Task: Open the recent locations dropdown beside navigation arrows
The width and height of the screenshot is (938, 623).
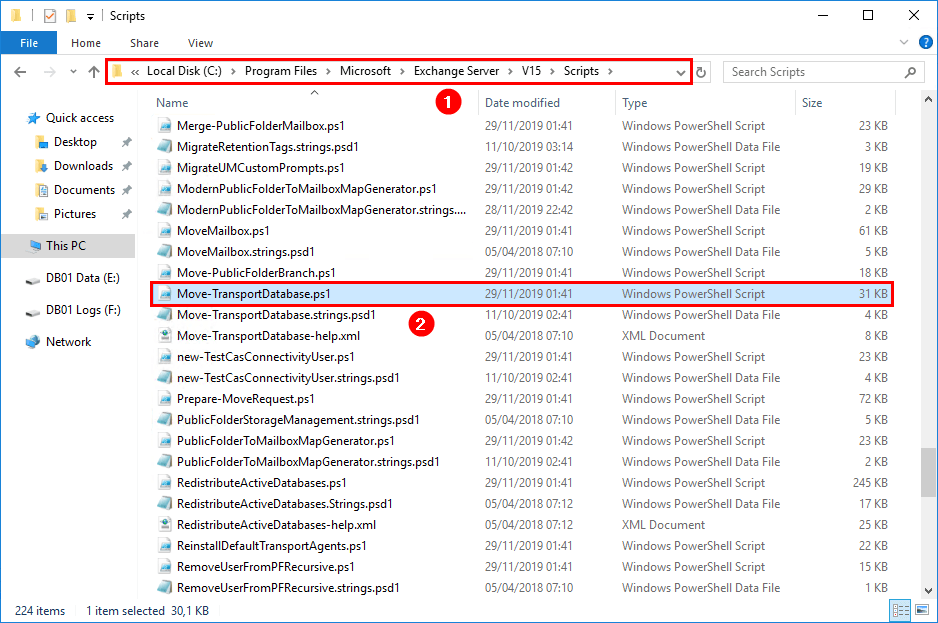Action: [72, 71]
